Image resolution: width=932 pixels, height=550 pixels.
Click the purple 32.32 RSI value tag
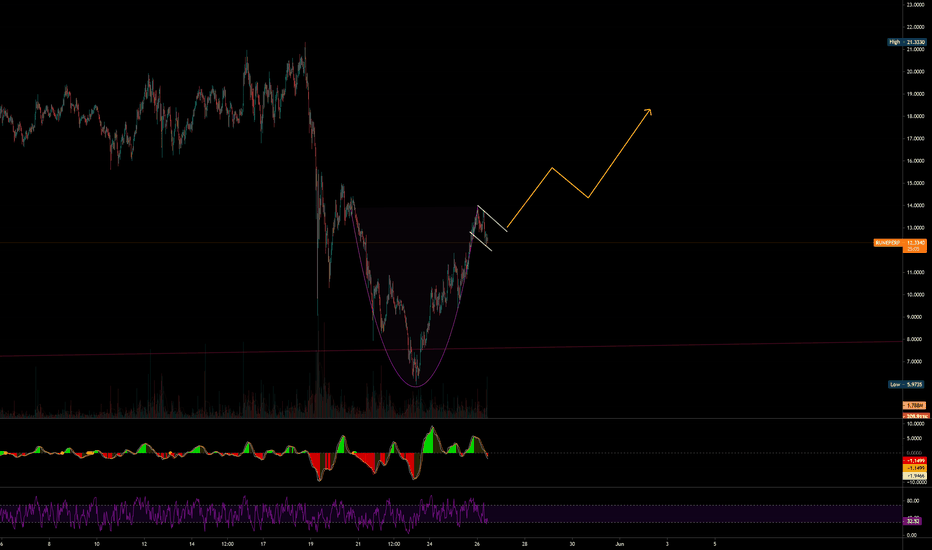[x=913, y=521]
